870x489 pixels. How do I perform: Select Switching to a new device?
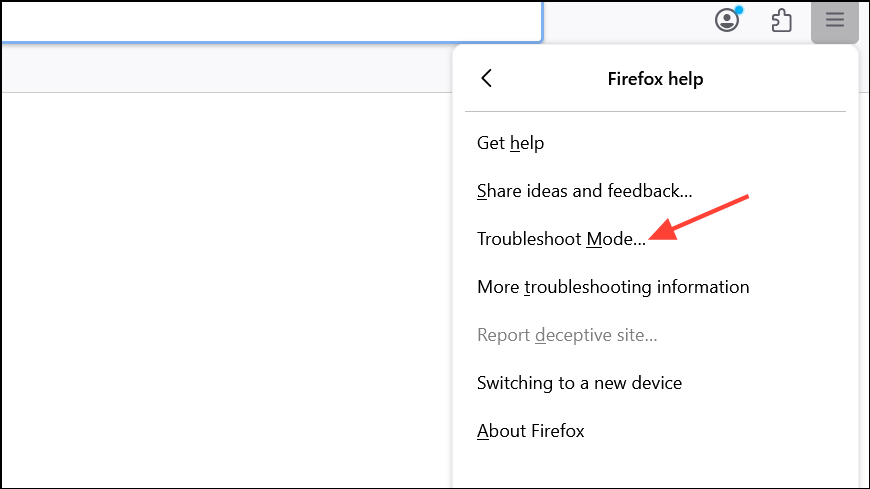[x=579, y=383]
